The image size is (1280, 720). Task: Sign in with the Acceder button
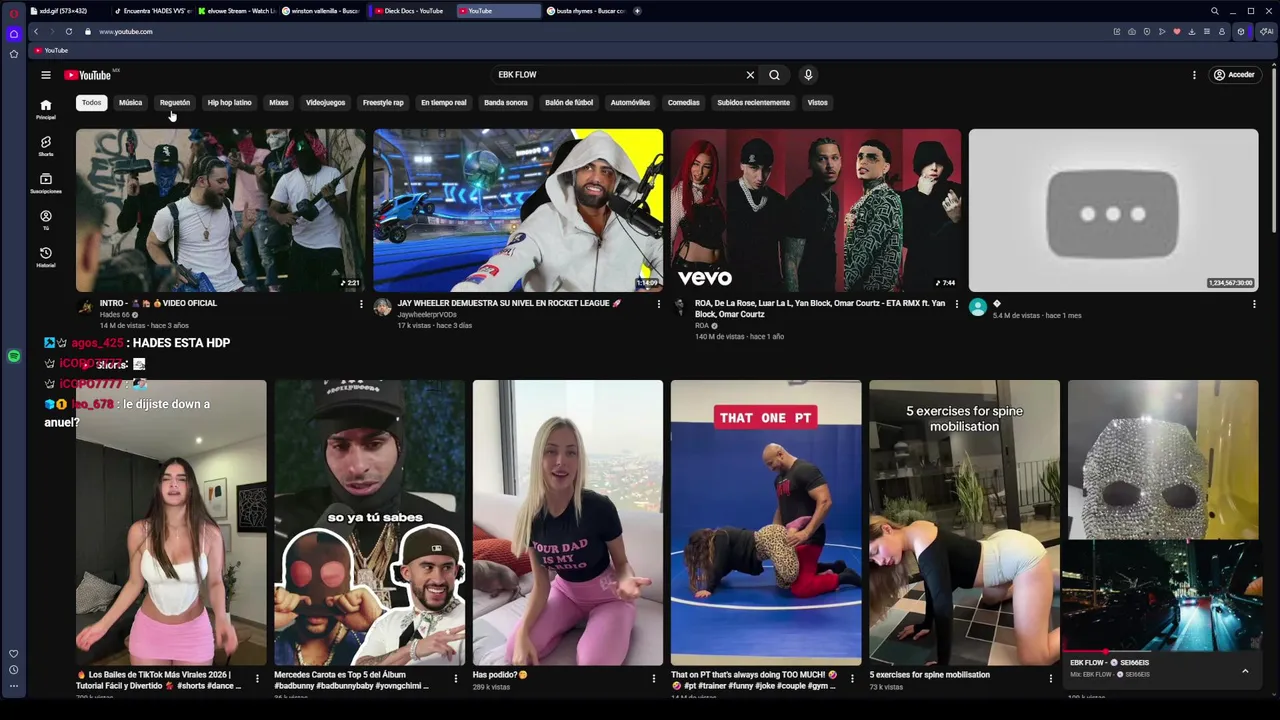coord(1234,75)
